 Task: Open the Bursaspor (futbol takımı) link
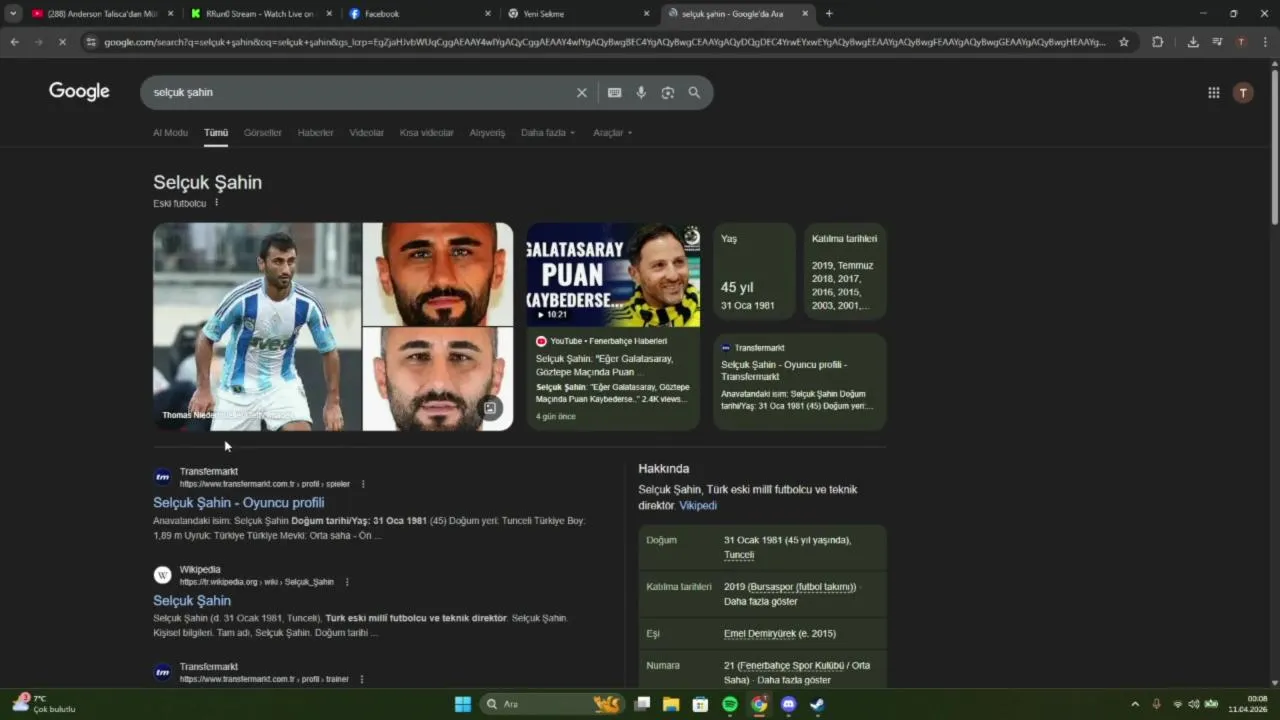click(802, 587)
